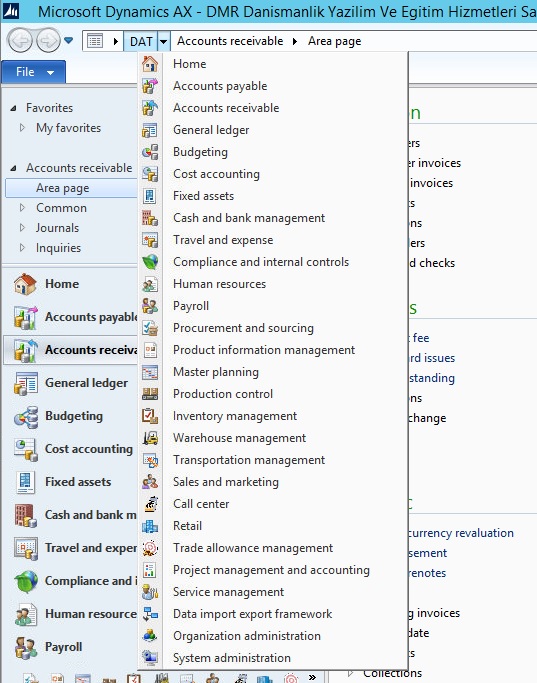Click Compliance globe icon in dropdown menu
537x683 pixels.
tap(150, 262)
